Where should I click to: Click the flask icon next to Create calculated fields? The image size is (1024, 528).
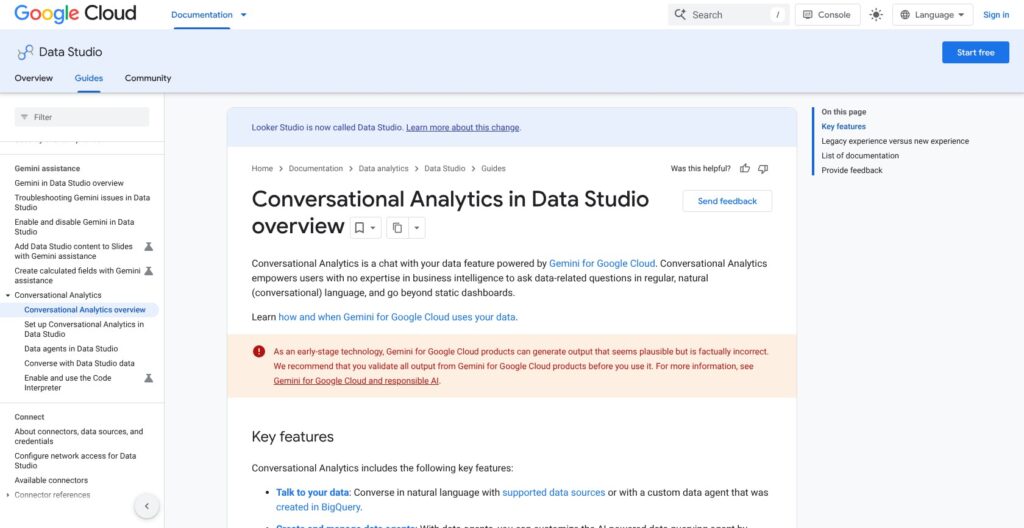tap(148, 271)
